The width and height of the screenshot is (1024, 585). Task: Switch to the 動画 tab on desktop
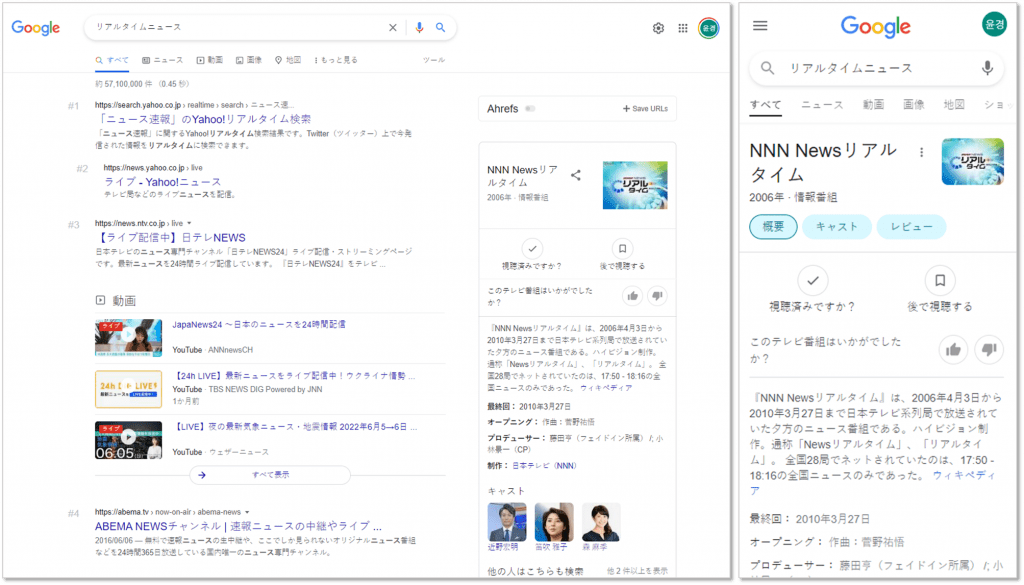(210, 60)
